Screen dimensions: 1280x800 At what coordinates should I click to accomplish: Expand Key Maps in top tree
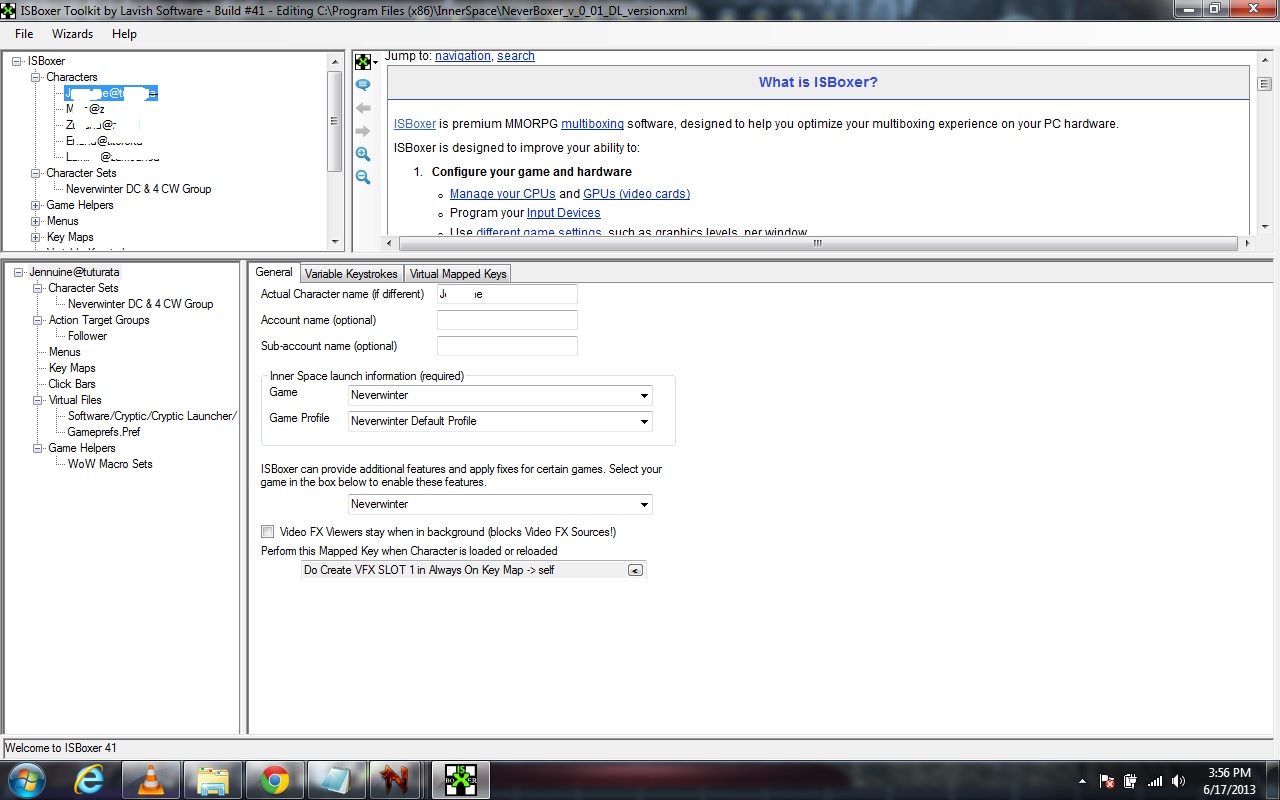[x=36, y=237]
